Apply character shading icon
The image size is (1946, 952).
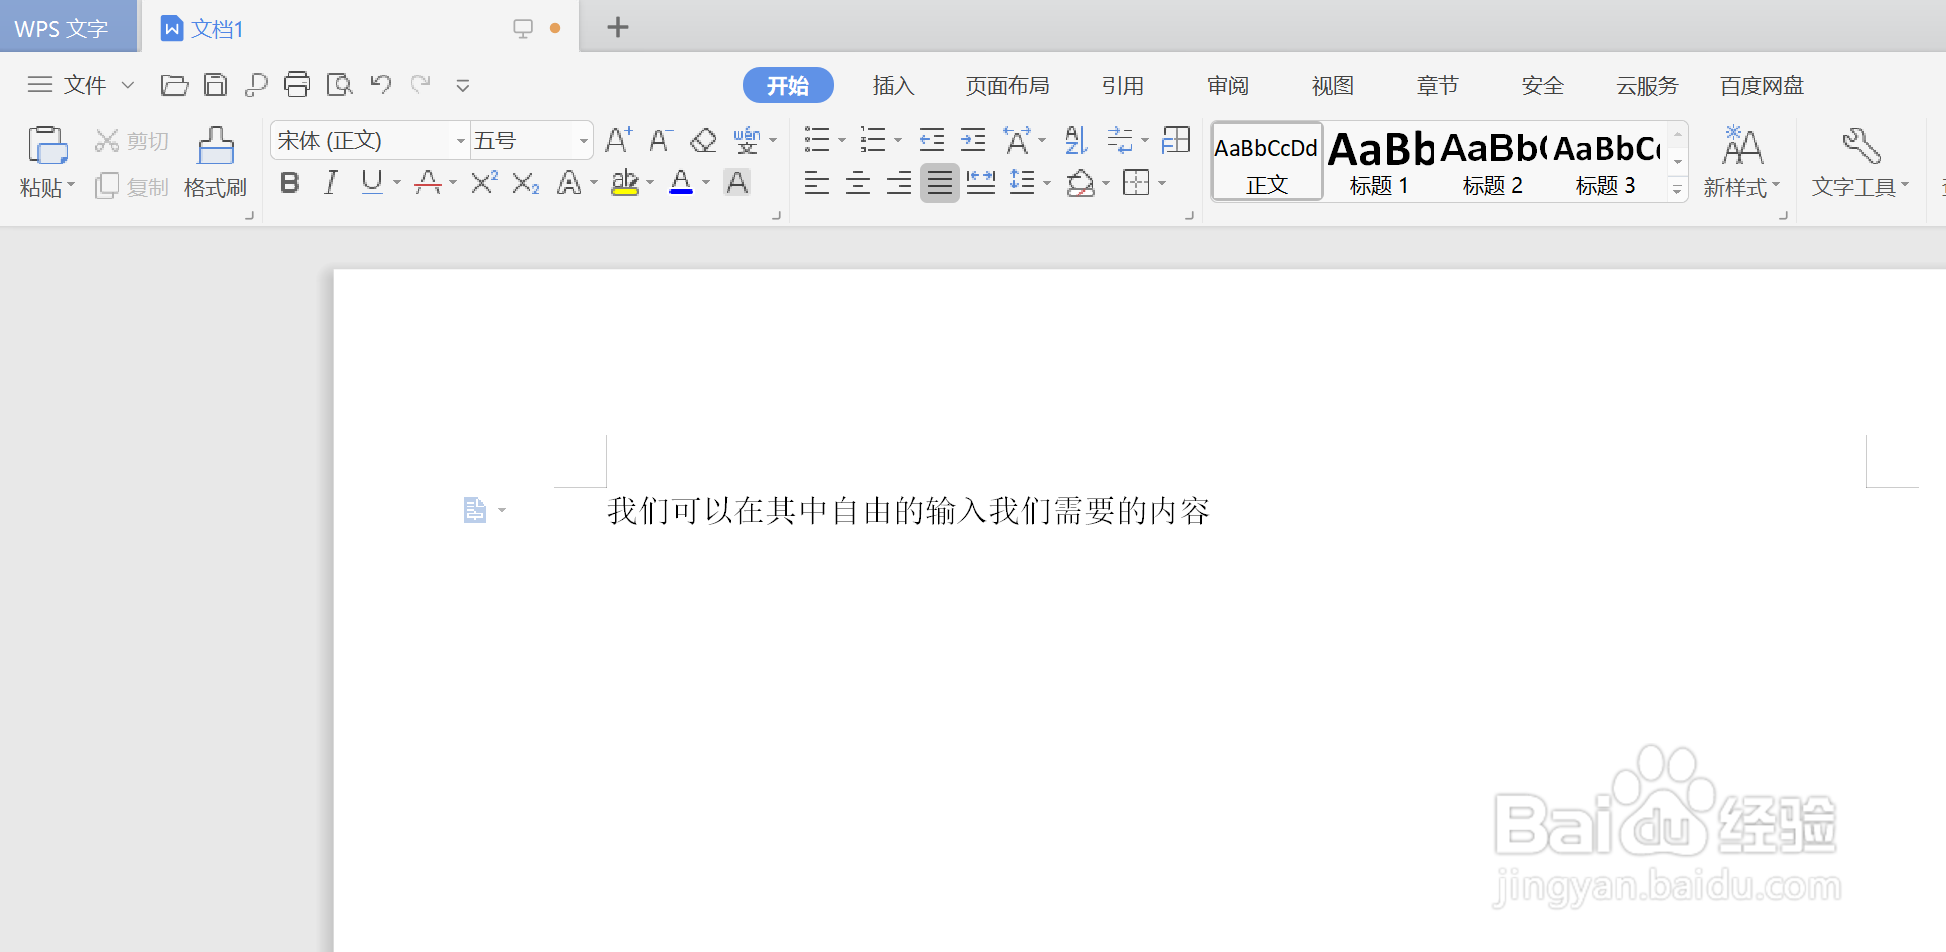(737, 183)
